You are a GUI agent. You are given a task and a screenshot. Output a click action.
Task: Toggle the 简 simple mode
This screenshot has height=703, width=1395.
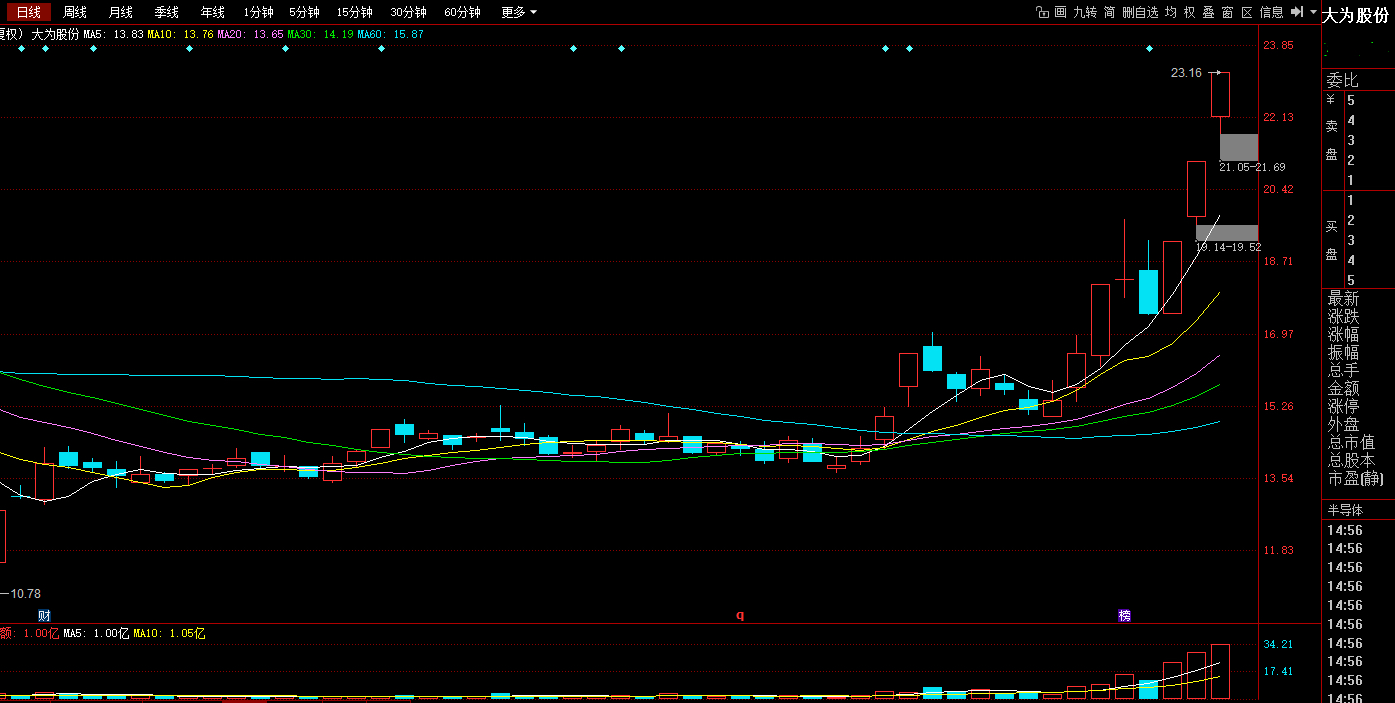coord(1109,12)
